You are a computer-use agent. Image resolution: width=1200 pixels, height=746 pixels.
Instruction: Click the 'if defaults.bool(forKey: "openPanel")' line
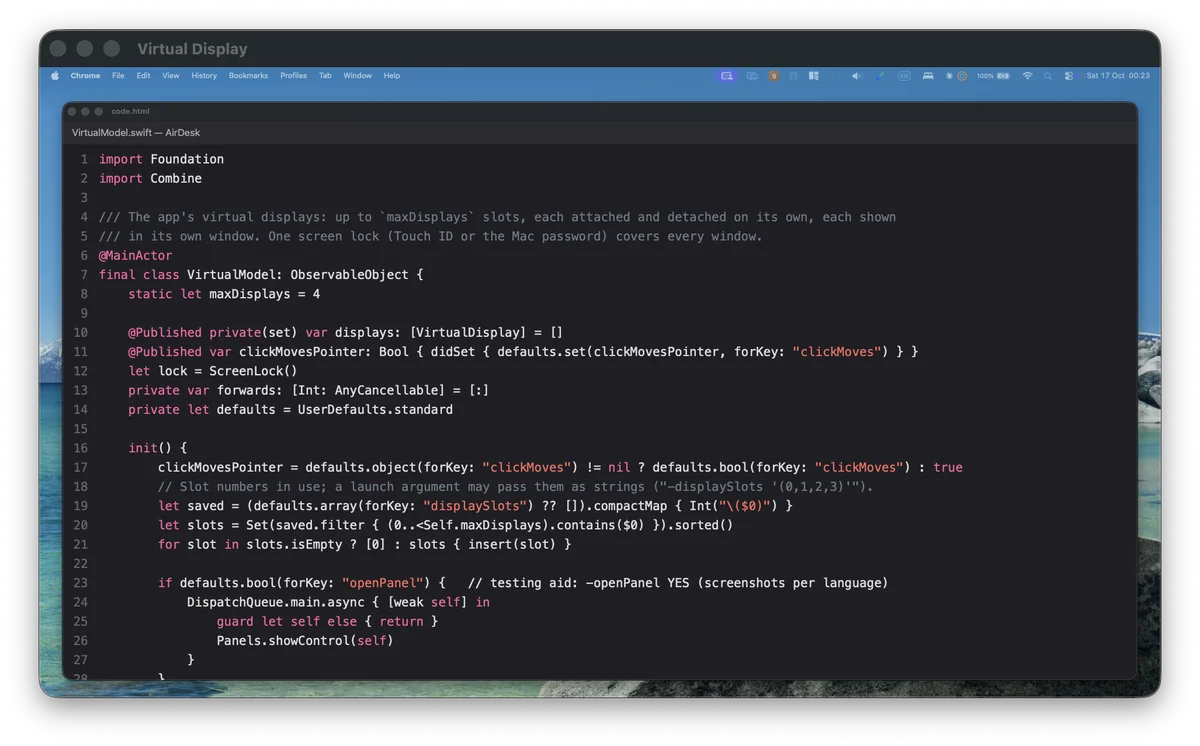pyautogui.click(x=523, y=582)
